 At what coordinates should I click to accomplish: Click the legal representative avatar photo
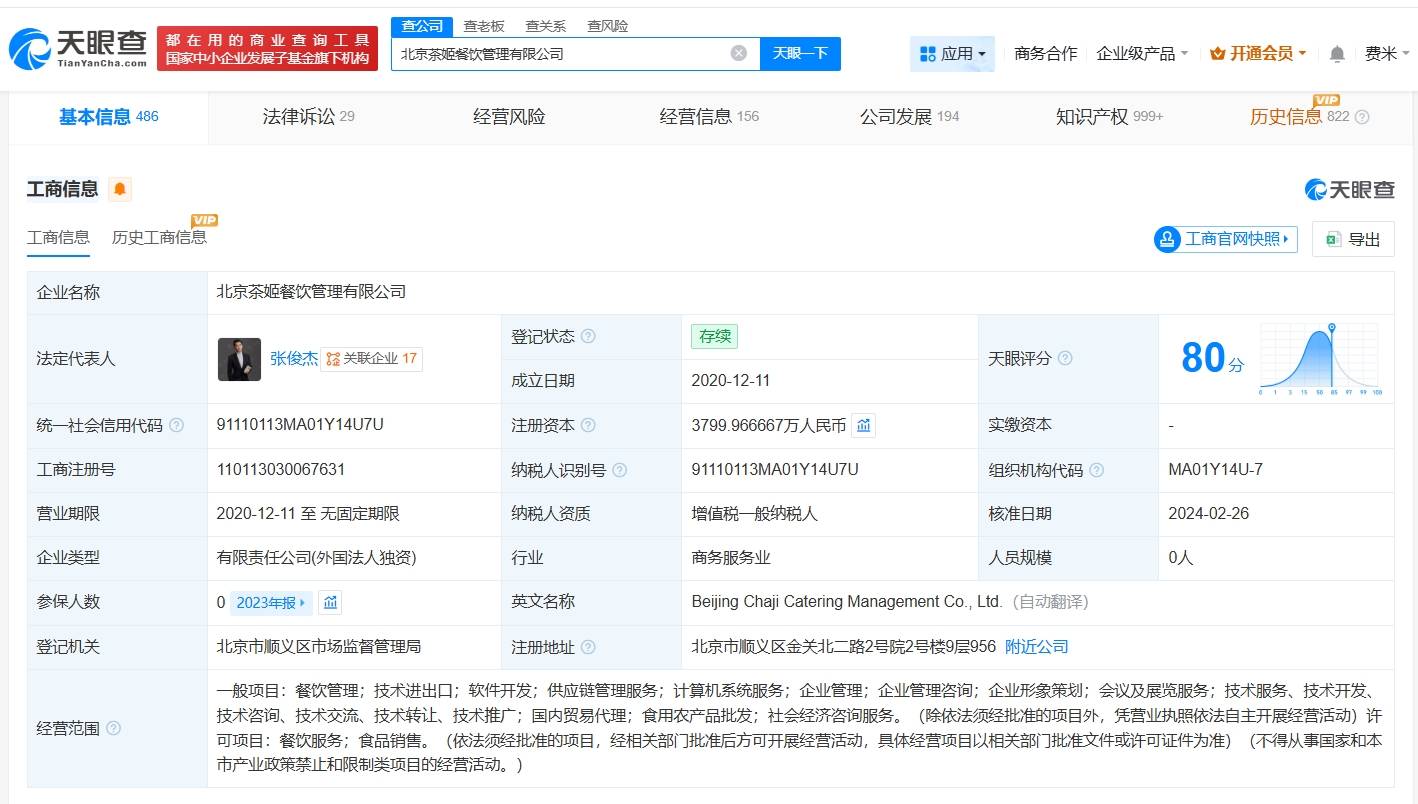(x=239, y=358)
